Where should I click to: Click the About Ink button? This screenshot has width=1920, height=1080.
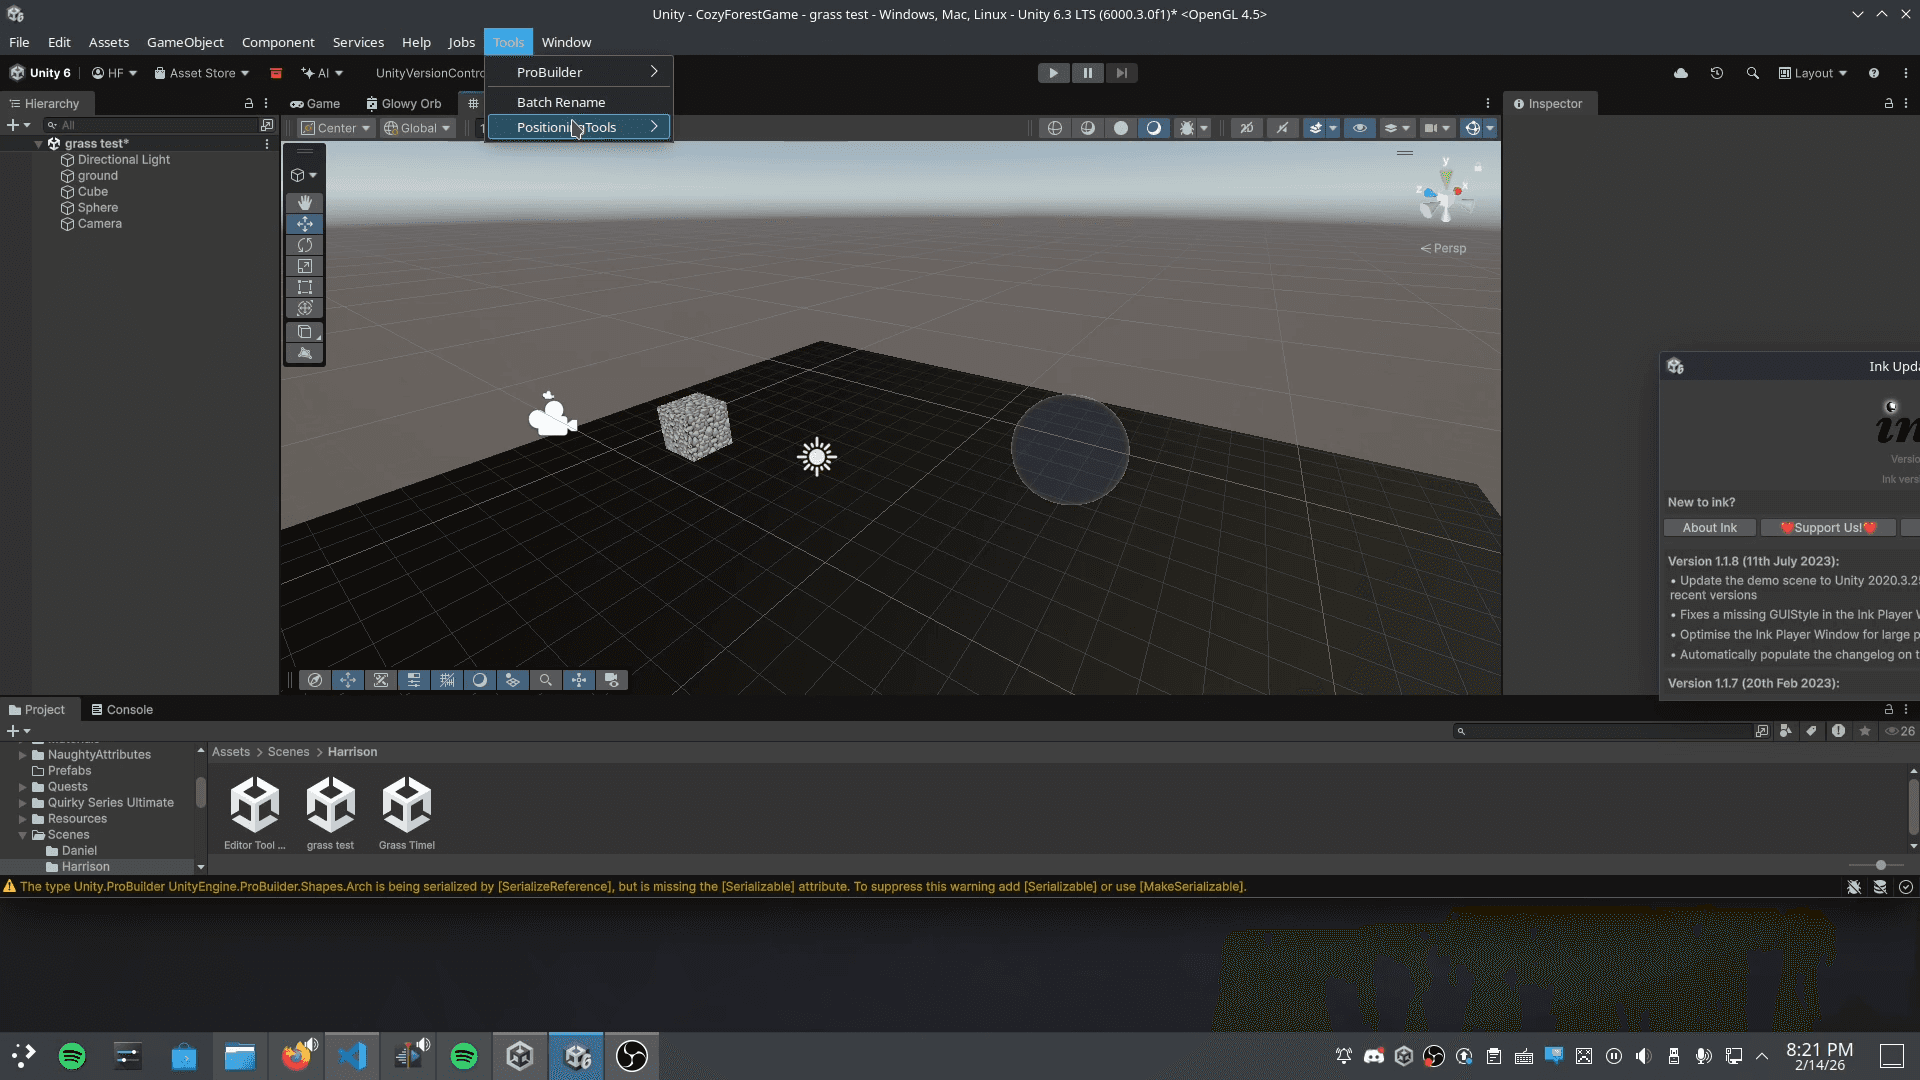(x=1709, y=528)
